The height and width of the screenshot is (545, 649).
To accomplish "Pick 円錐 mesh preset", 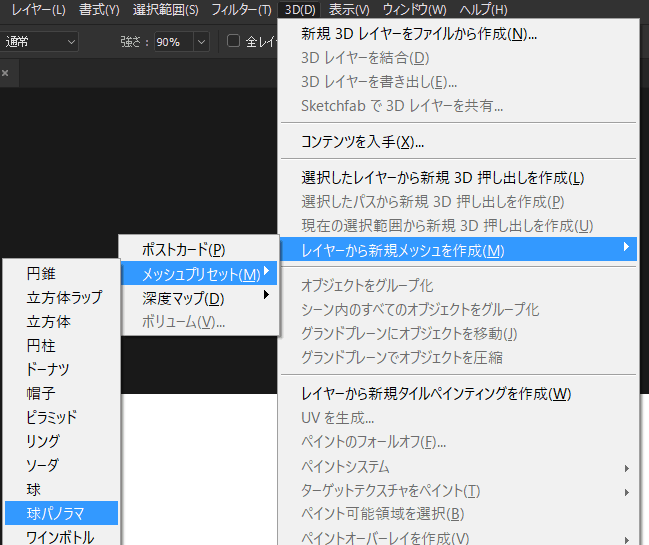I will click(x=61, y=274).
